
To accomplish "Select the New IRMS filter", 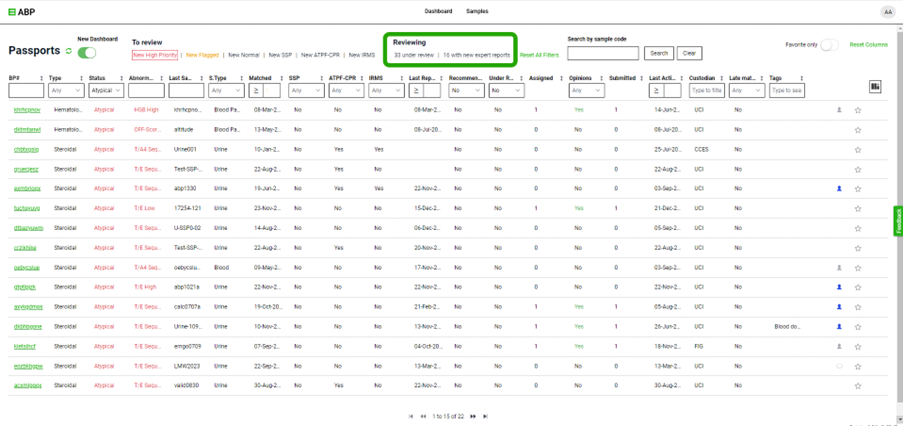I will (x=362, y=55).
